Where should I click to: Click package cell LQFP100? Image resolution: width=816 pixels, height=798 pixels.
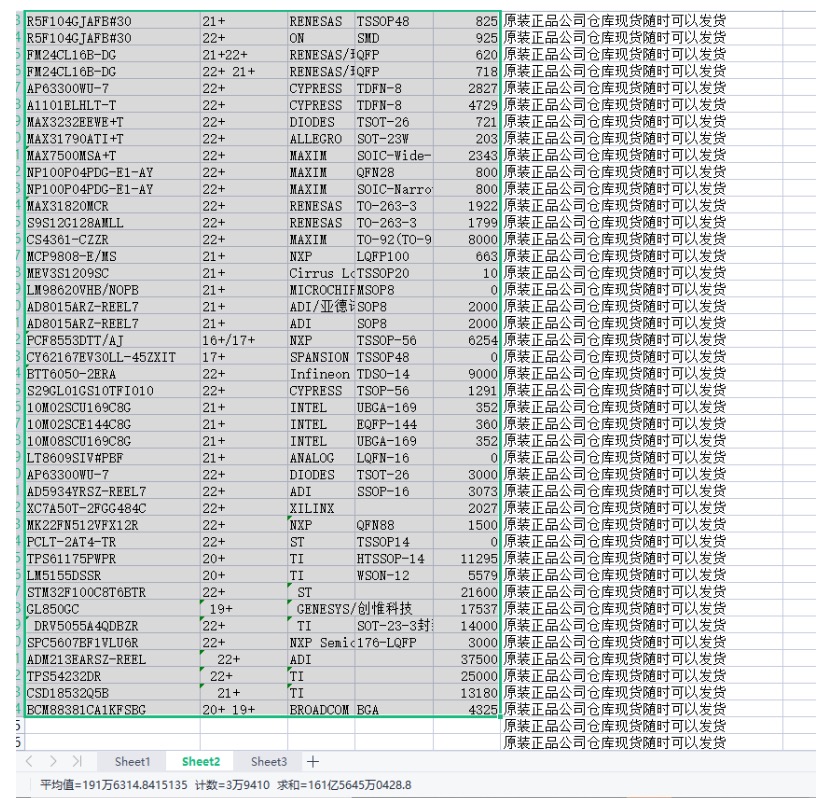pyautogui.click(x=394, y=256)
